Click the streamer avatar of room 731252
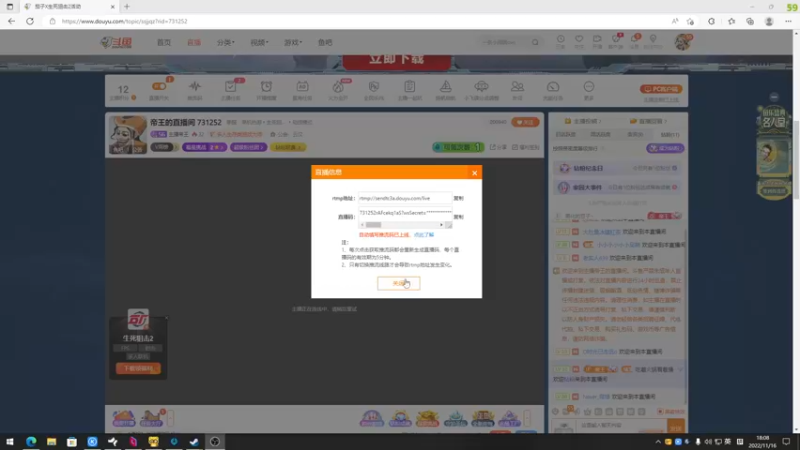The width and height of the screenshot is (800, 450). 128,135
